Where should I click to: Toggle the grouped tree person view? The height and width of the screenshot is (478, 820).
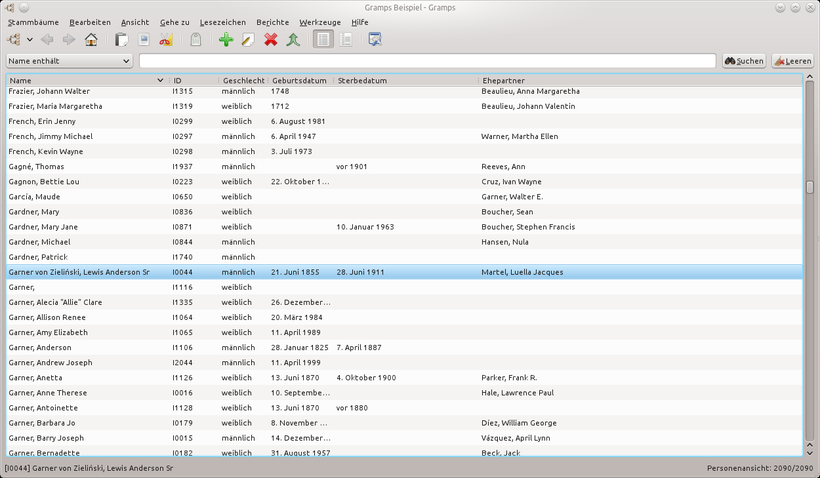point(346,39)
